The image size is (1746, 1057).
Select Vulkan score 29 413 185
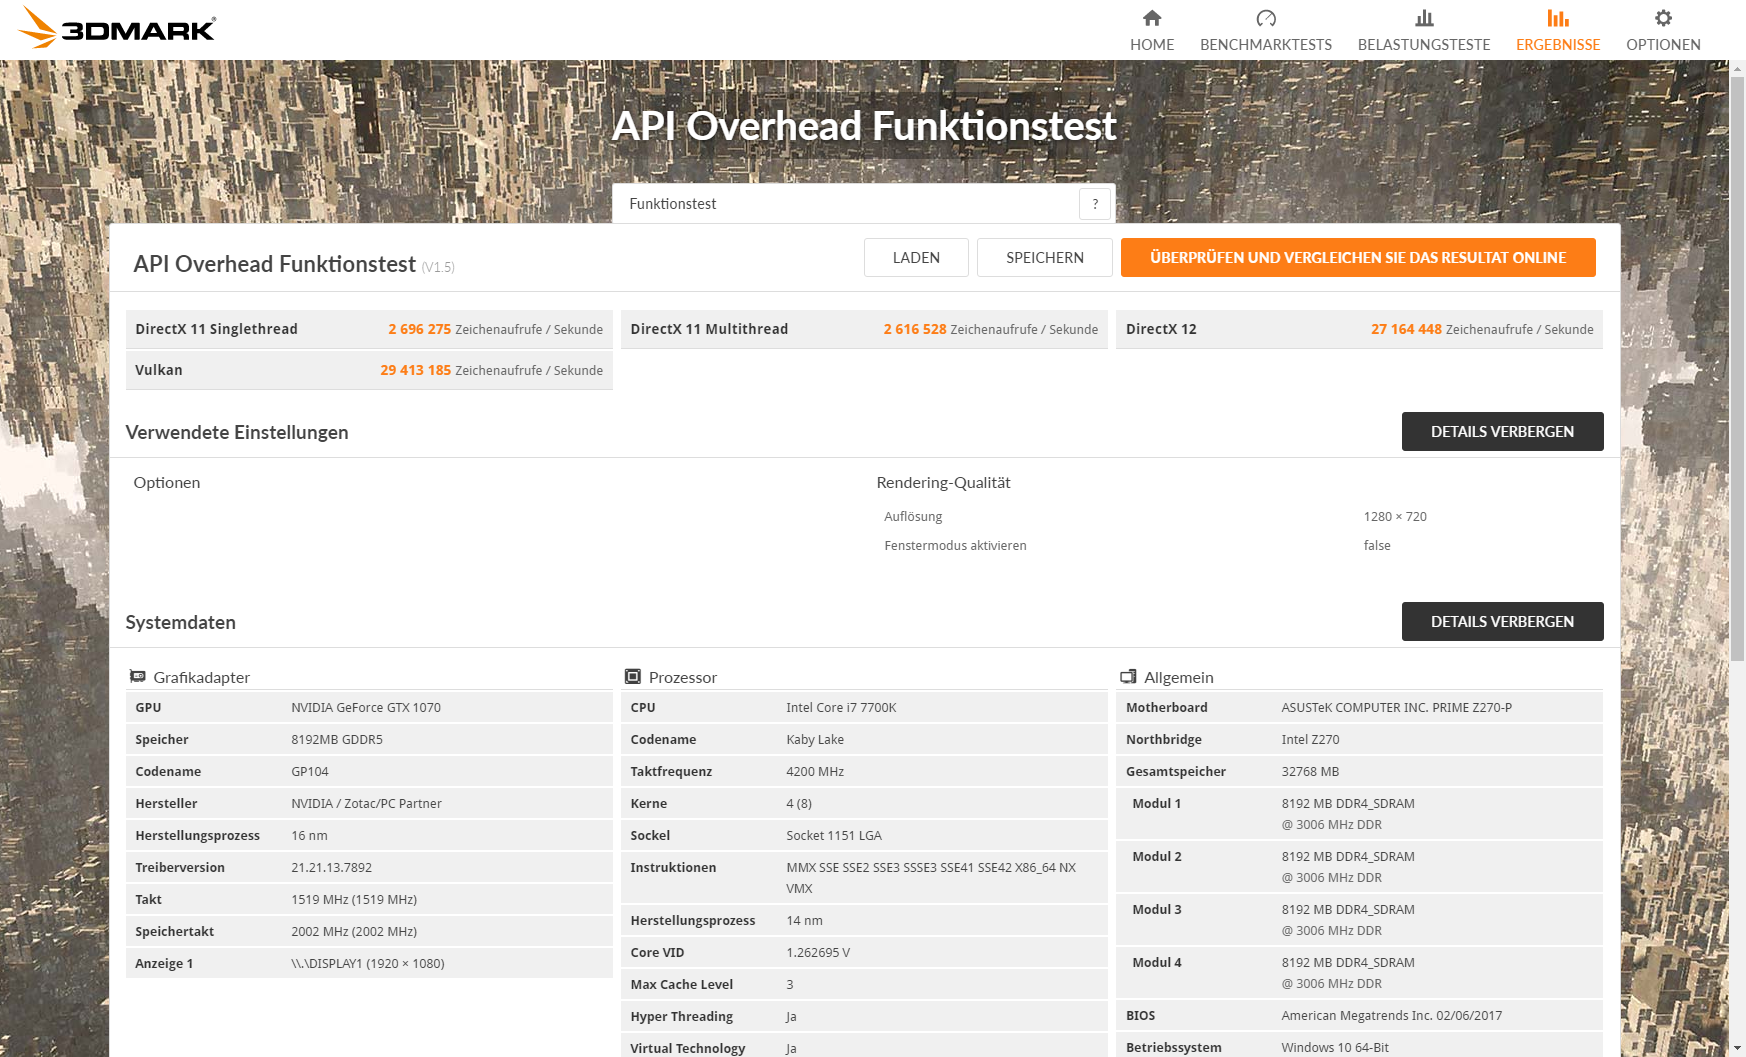coord(415,370)
